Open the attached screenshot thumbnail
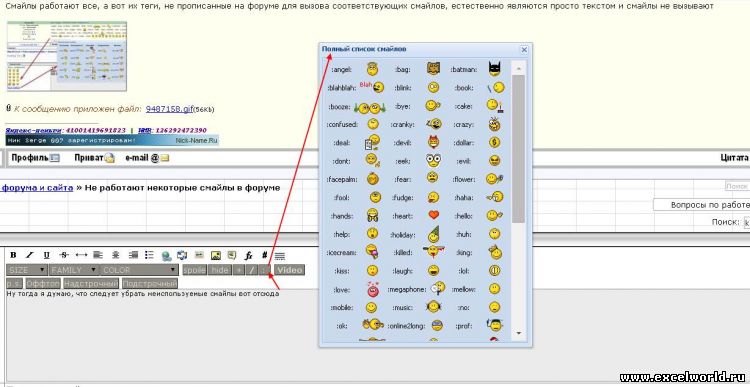 click(x=66, y=56)
